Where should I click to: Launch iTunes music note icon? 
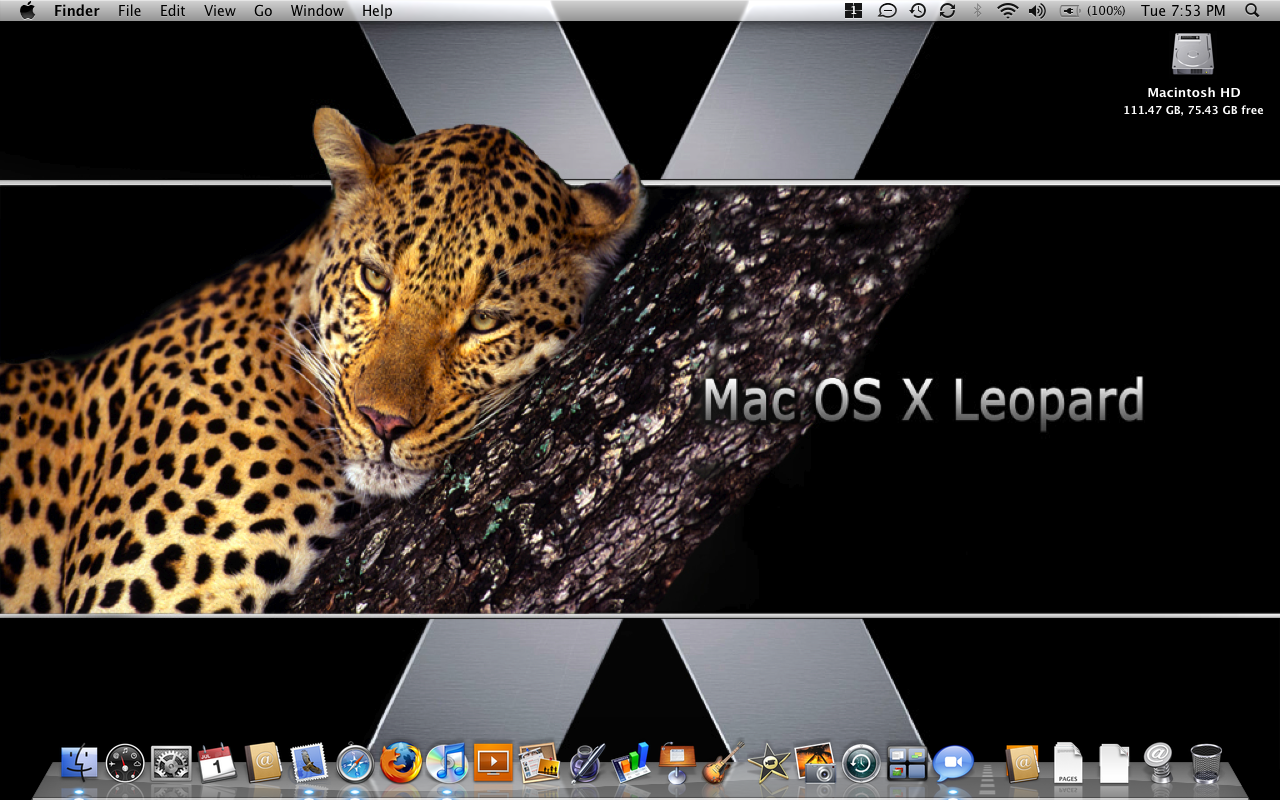[x=447, y=763]
